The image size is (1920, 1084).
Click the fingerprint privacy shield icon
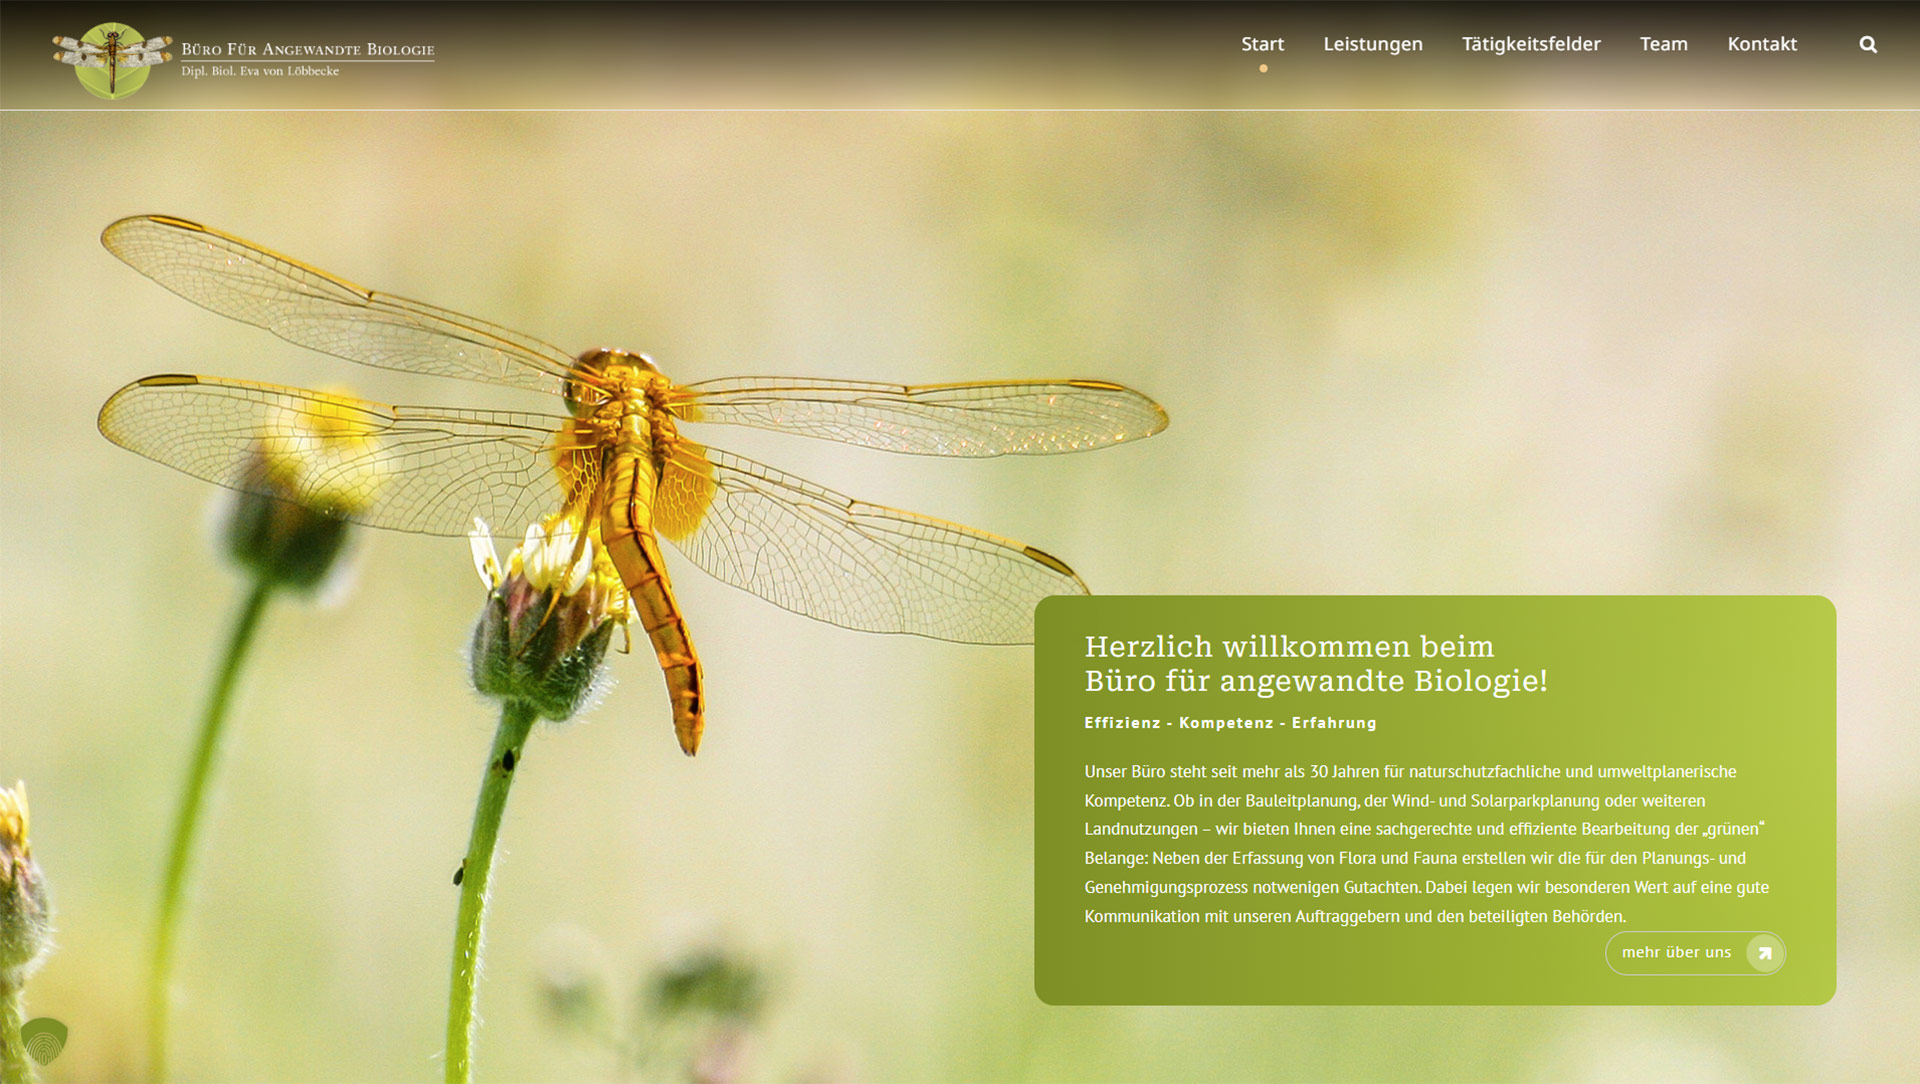(x=44, y=1041)
